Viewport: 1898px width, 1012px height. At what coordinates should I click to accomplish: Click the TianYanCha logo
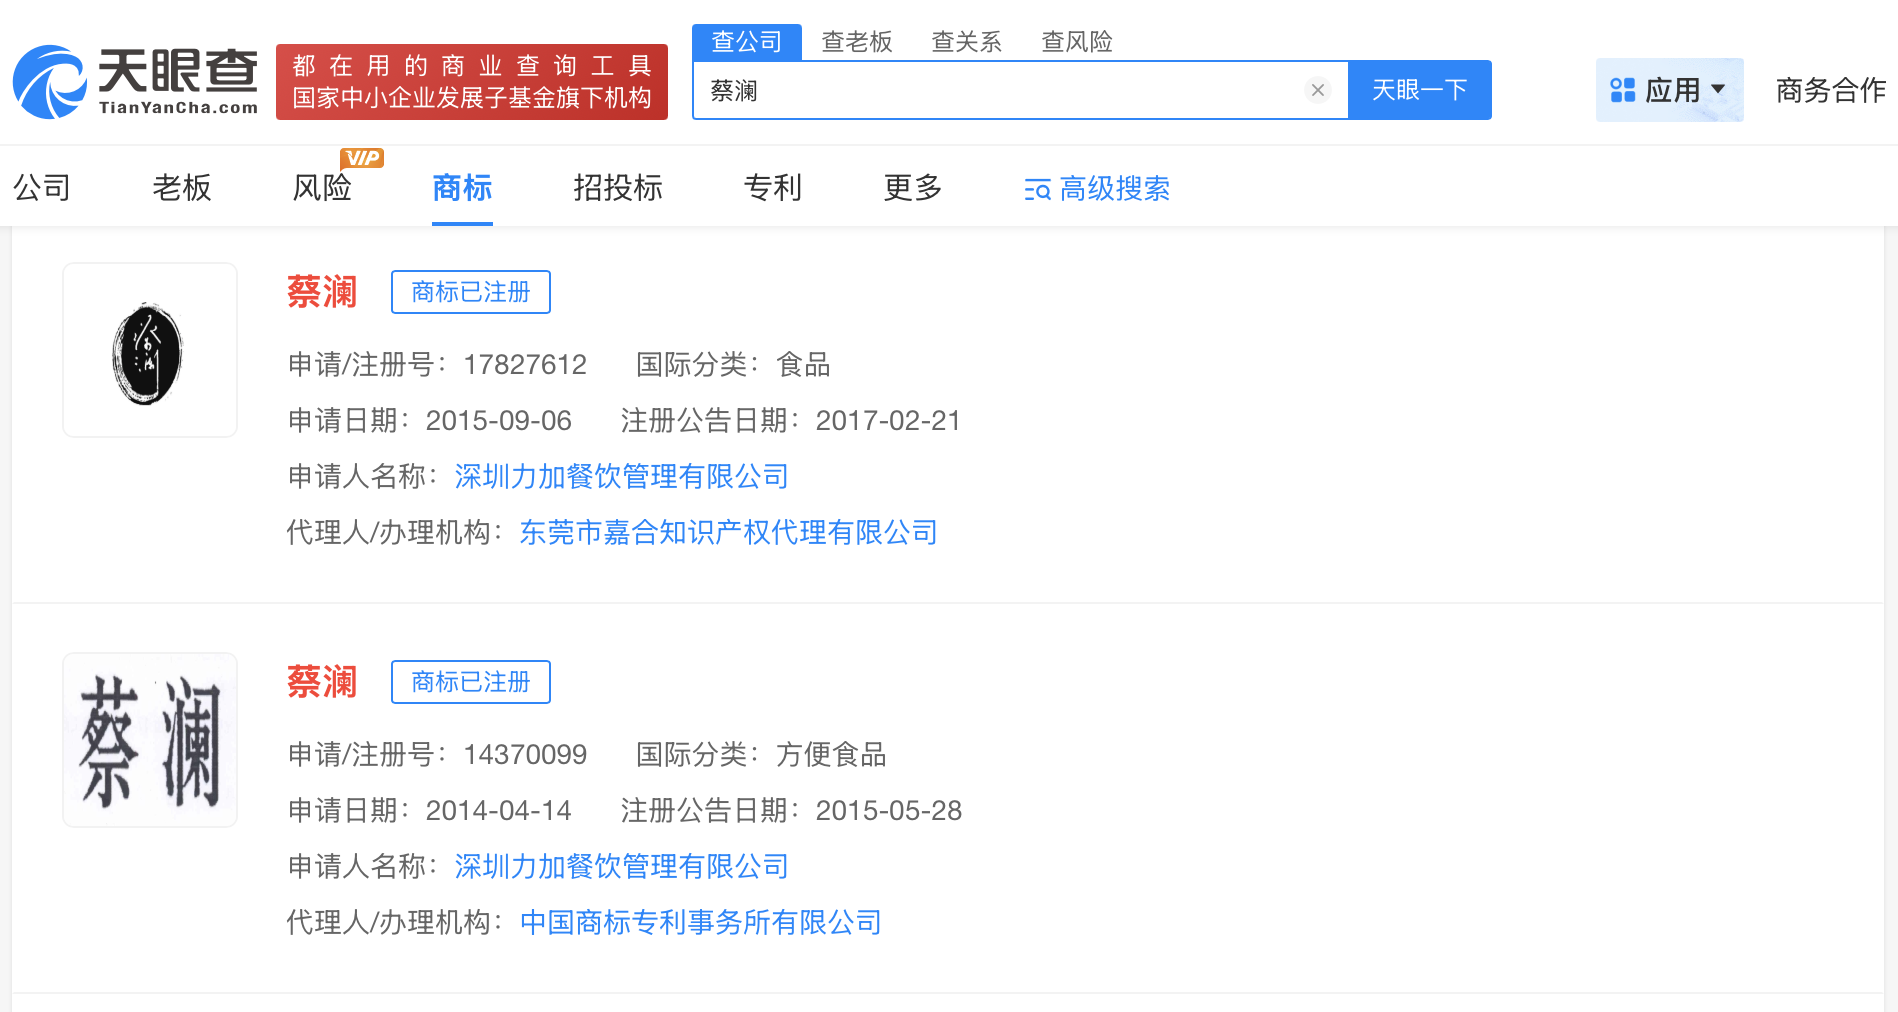click(x=135, y=82)
